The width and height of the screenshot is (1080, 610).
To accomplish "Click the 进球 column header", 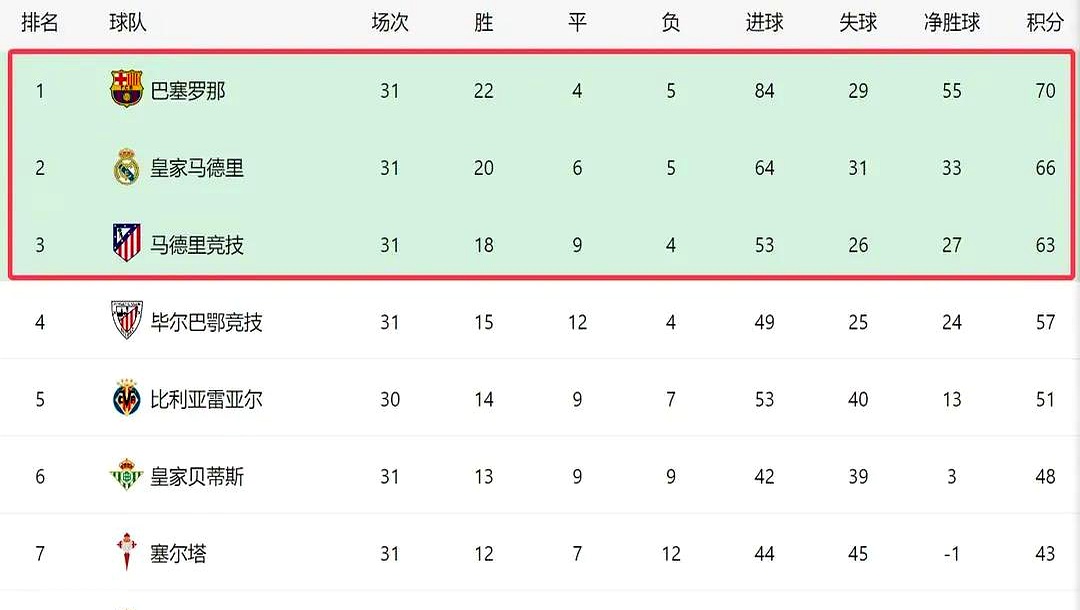I will [x=765, y=22].
